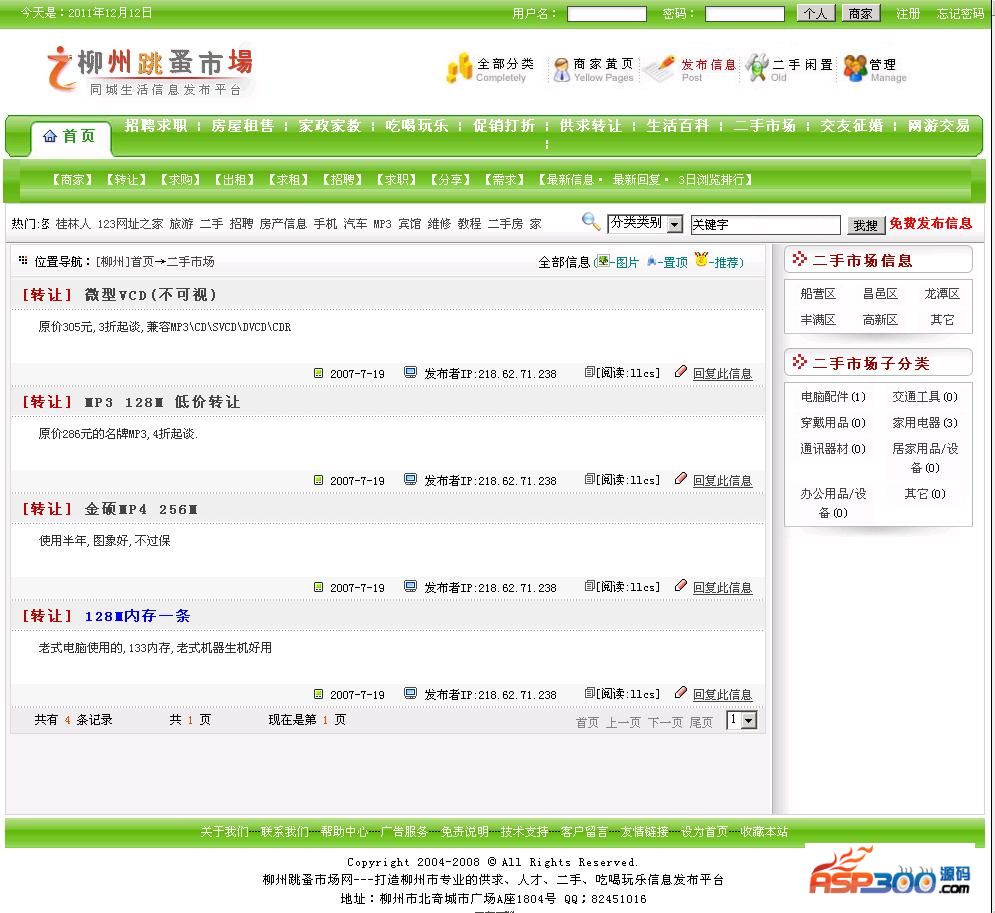Image resolution: width=995 pixels, height=913 pixels.
Task: Click the 我搜 search button
Action: (866, 225)
